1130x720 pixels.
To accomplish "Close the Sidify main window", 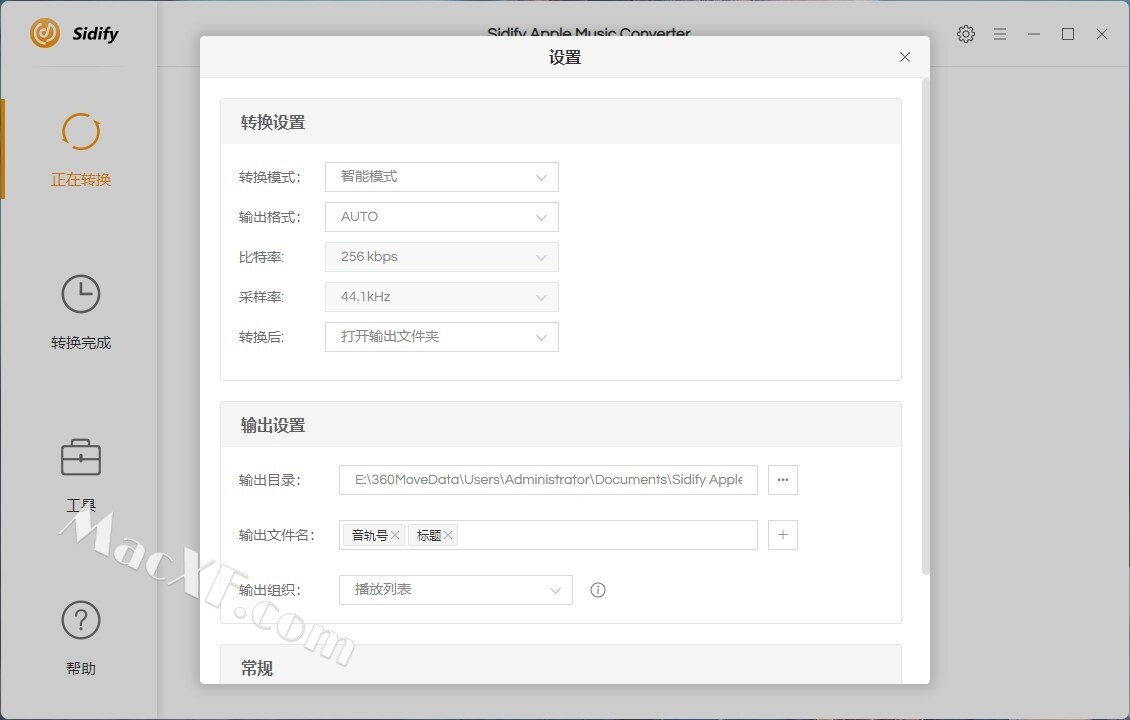I will click(x=1102, y=34).
